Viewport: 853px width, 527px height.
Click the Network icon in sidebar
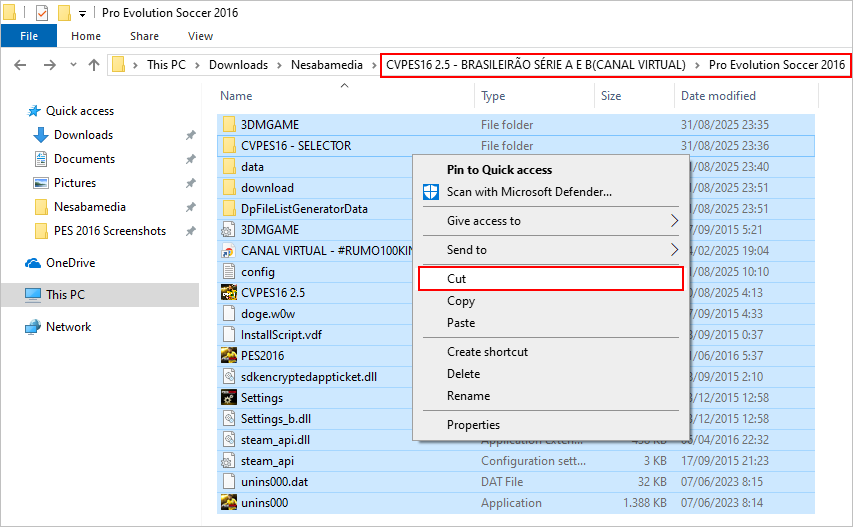click(x=33, y=327)
